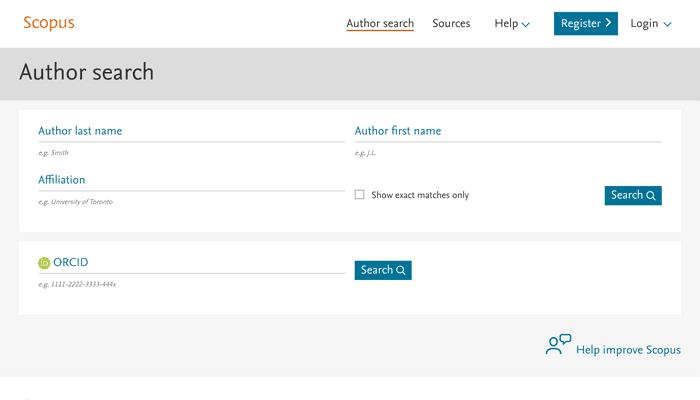The width and height of the screenshot is (700, 400).
Task: Click the Scopus logo
Action: [49, 23]
